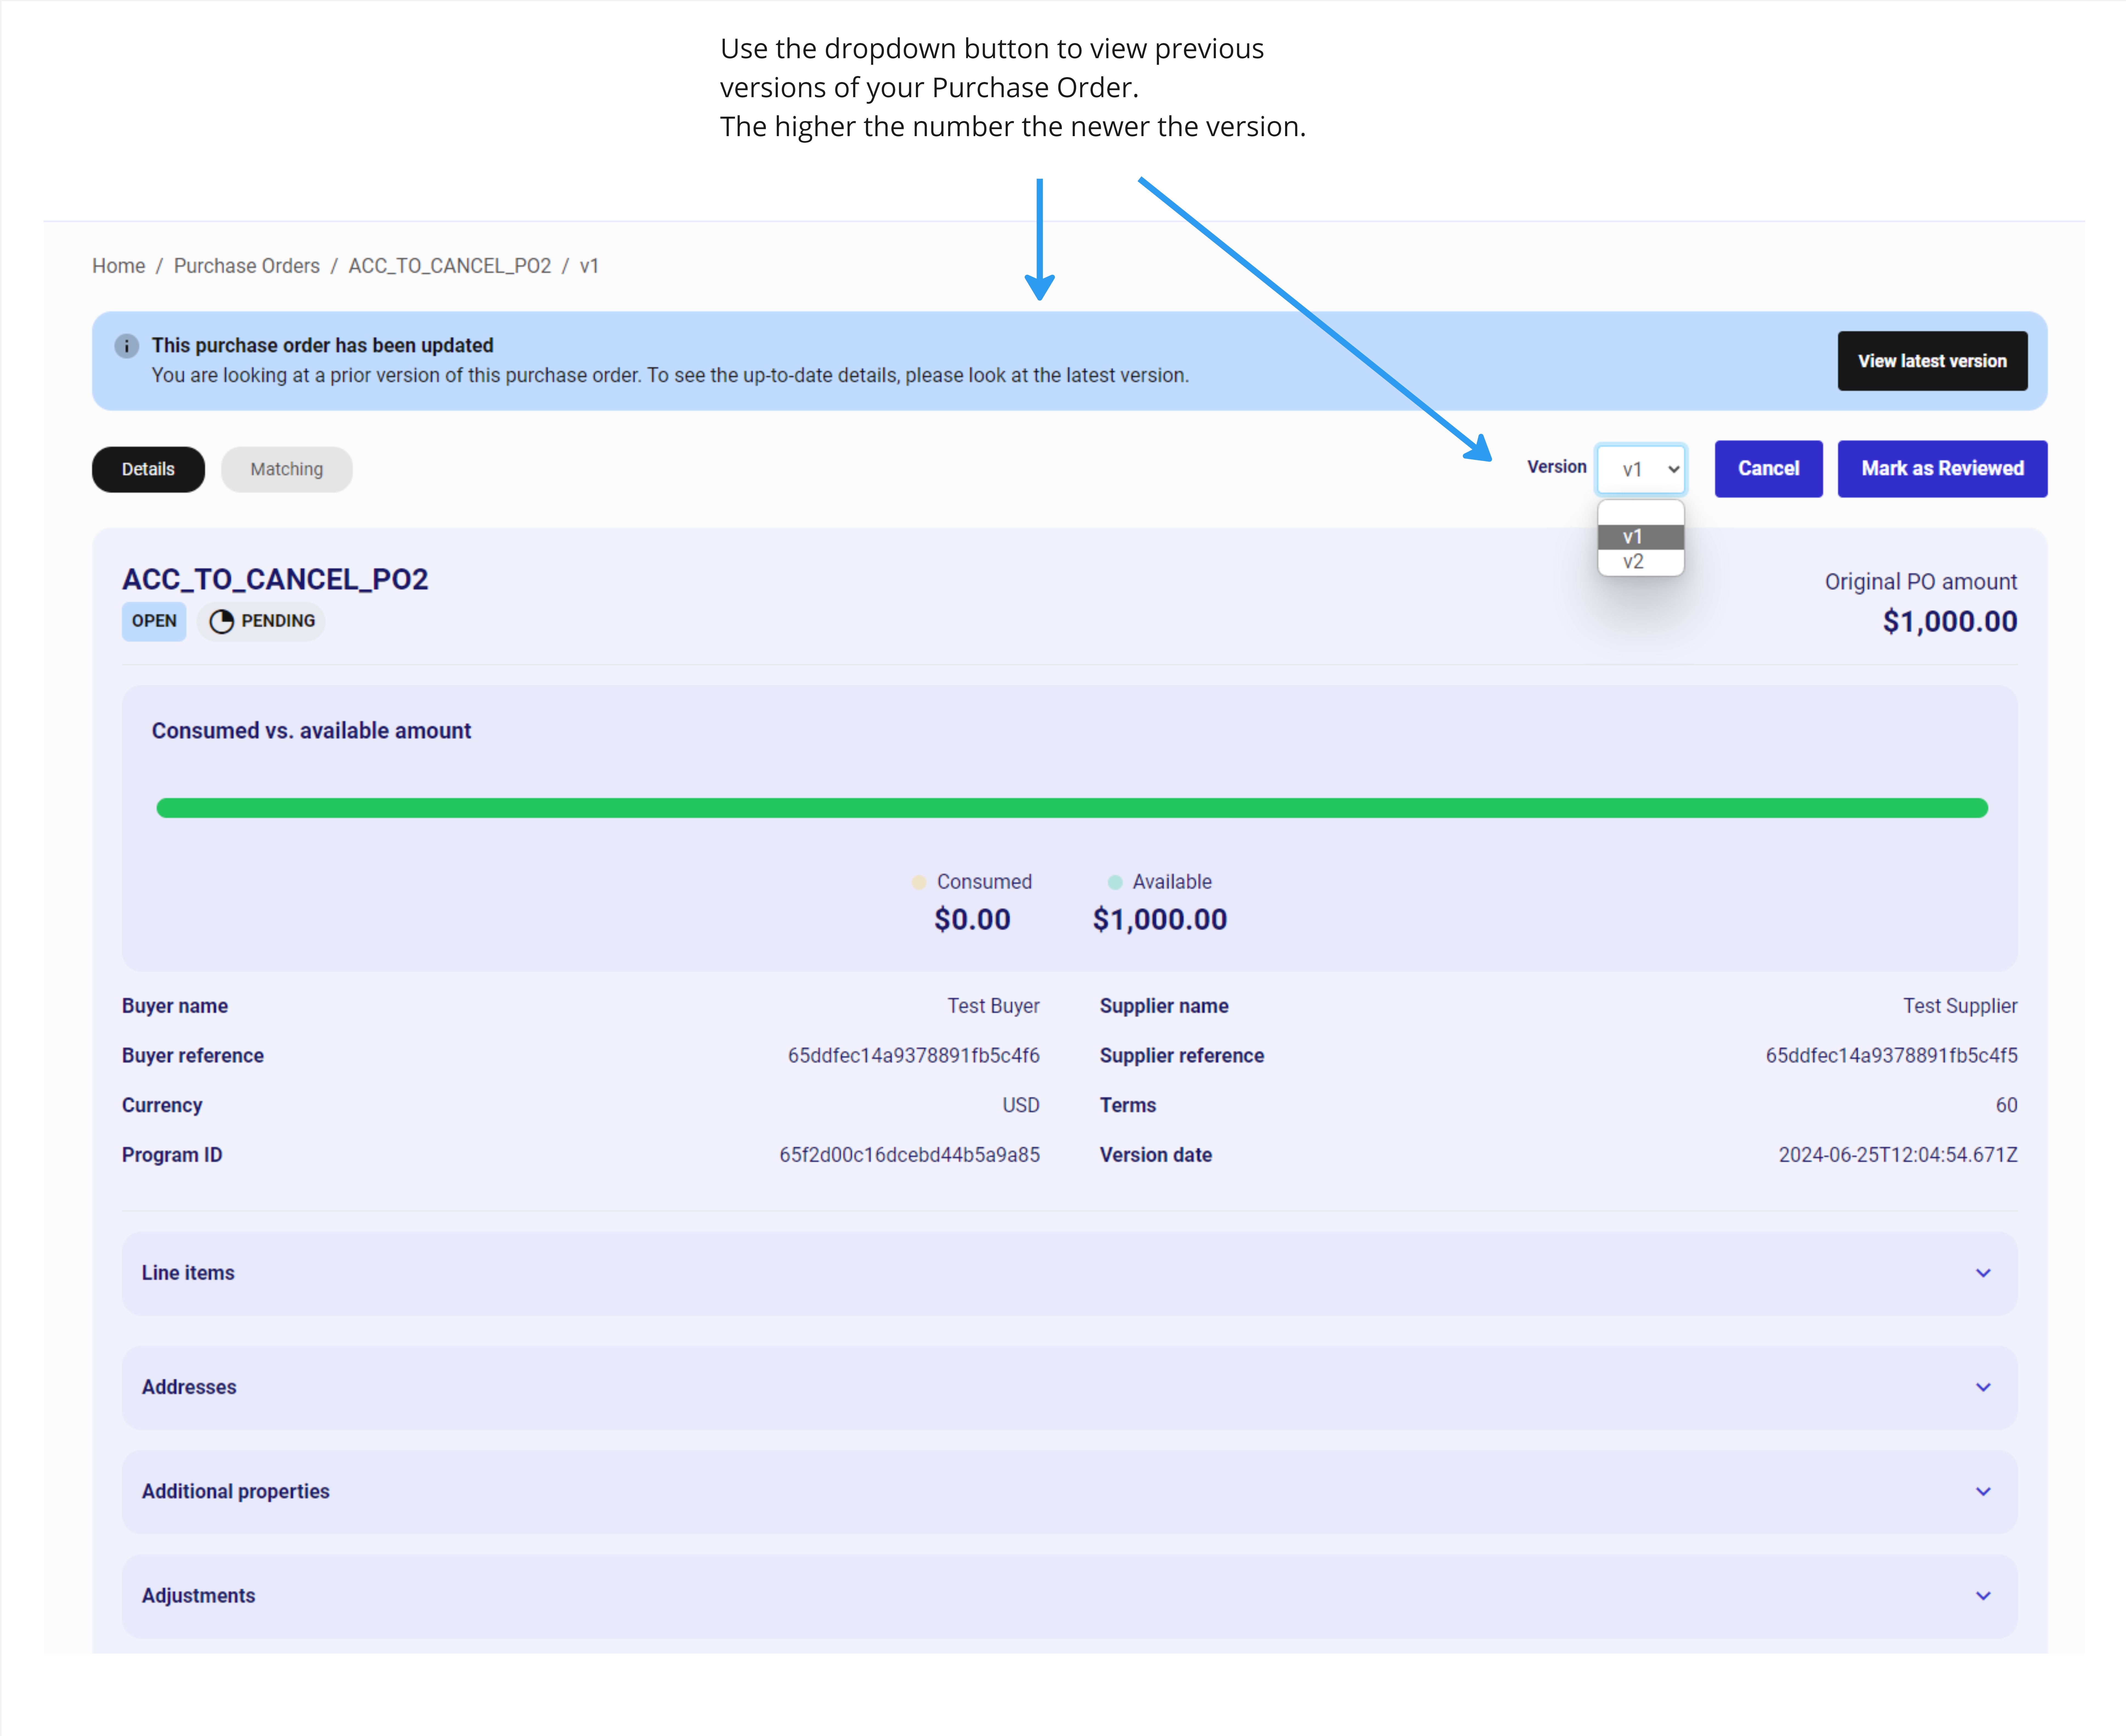Click the Cancel button
Screen dimensions: 2126x1736
1768,468
